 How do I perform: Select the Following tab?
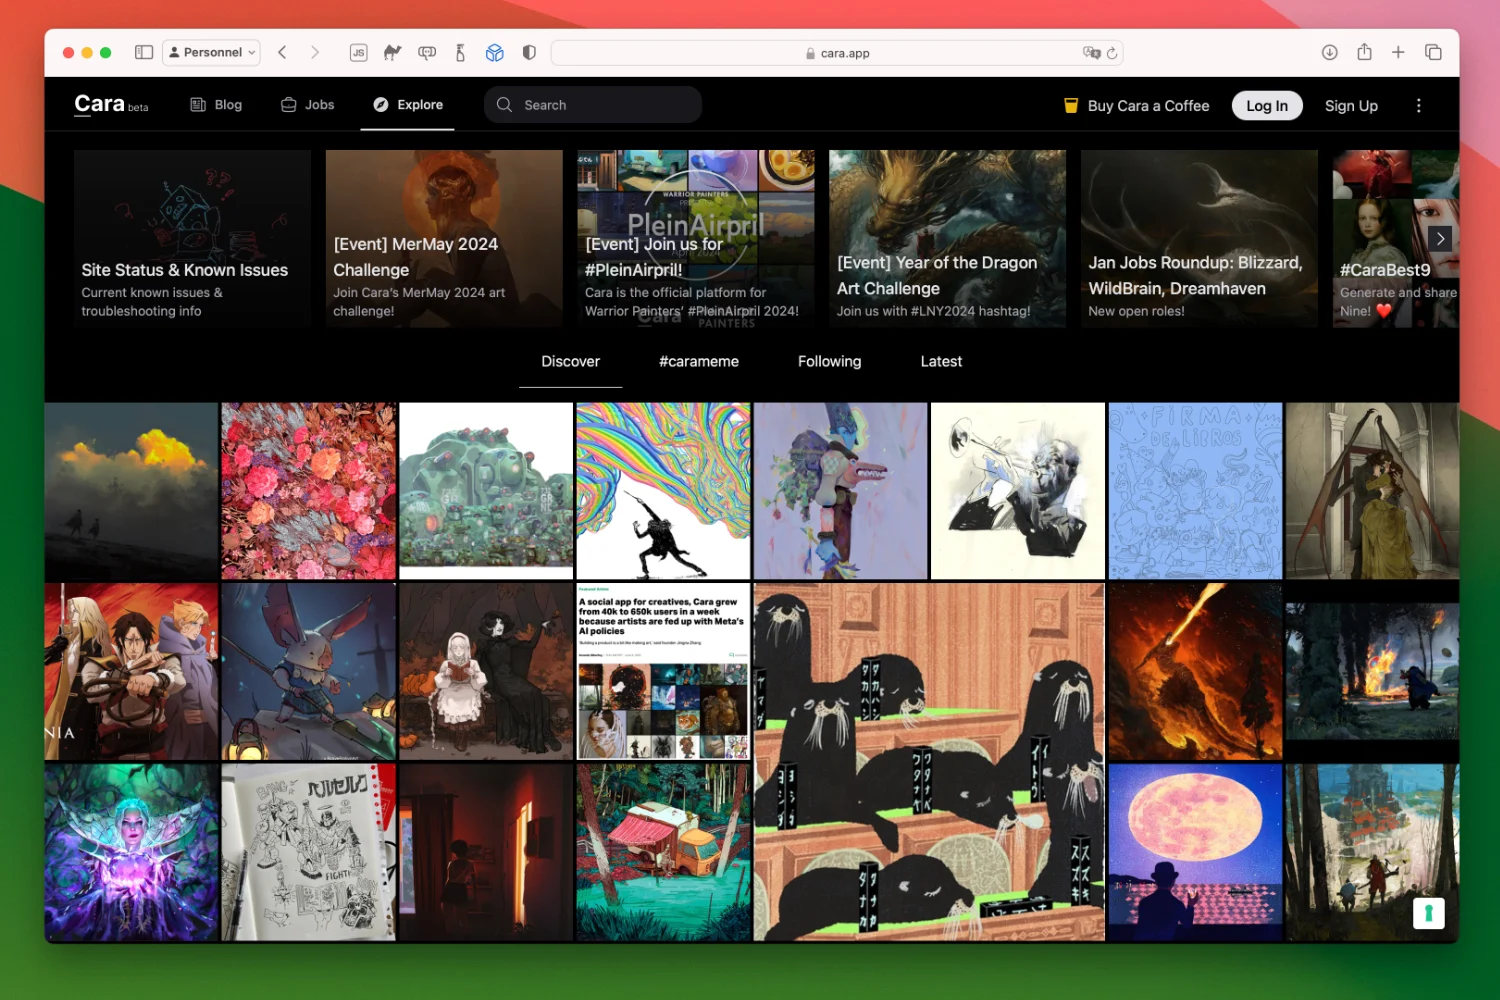[x=829, y=362]
